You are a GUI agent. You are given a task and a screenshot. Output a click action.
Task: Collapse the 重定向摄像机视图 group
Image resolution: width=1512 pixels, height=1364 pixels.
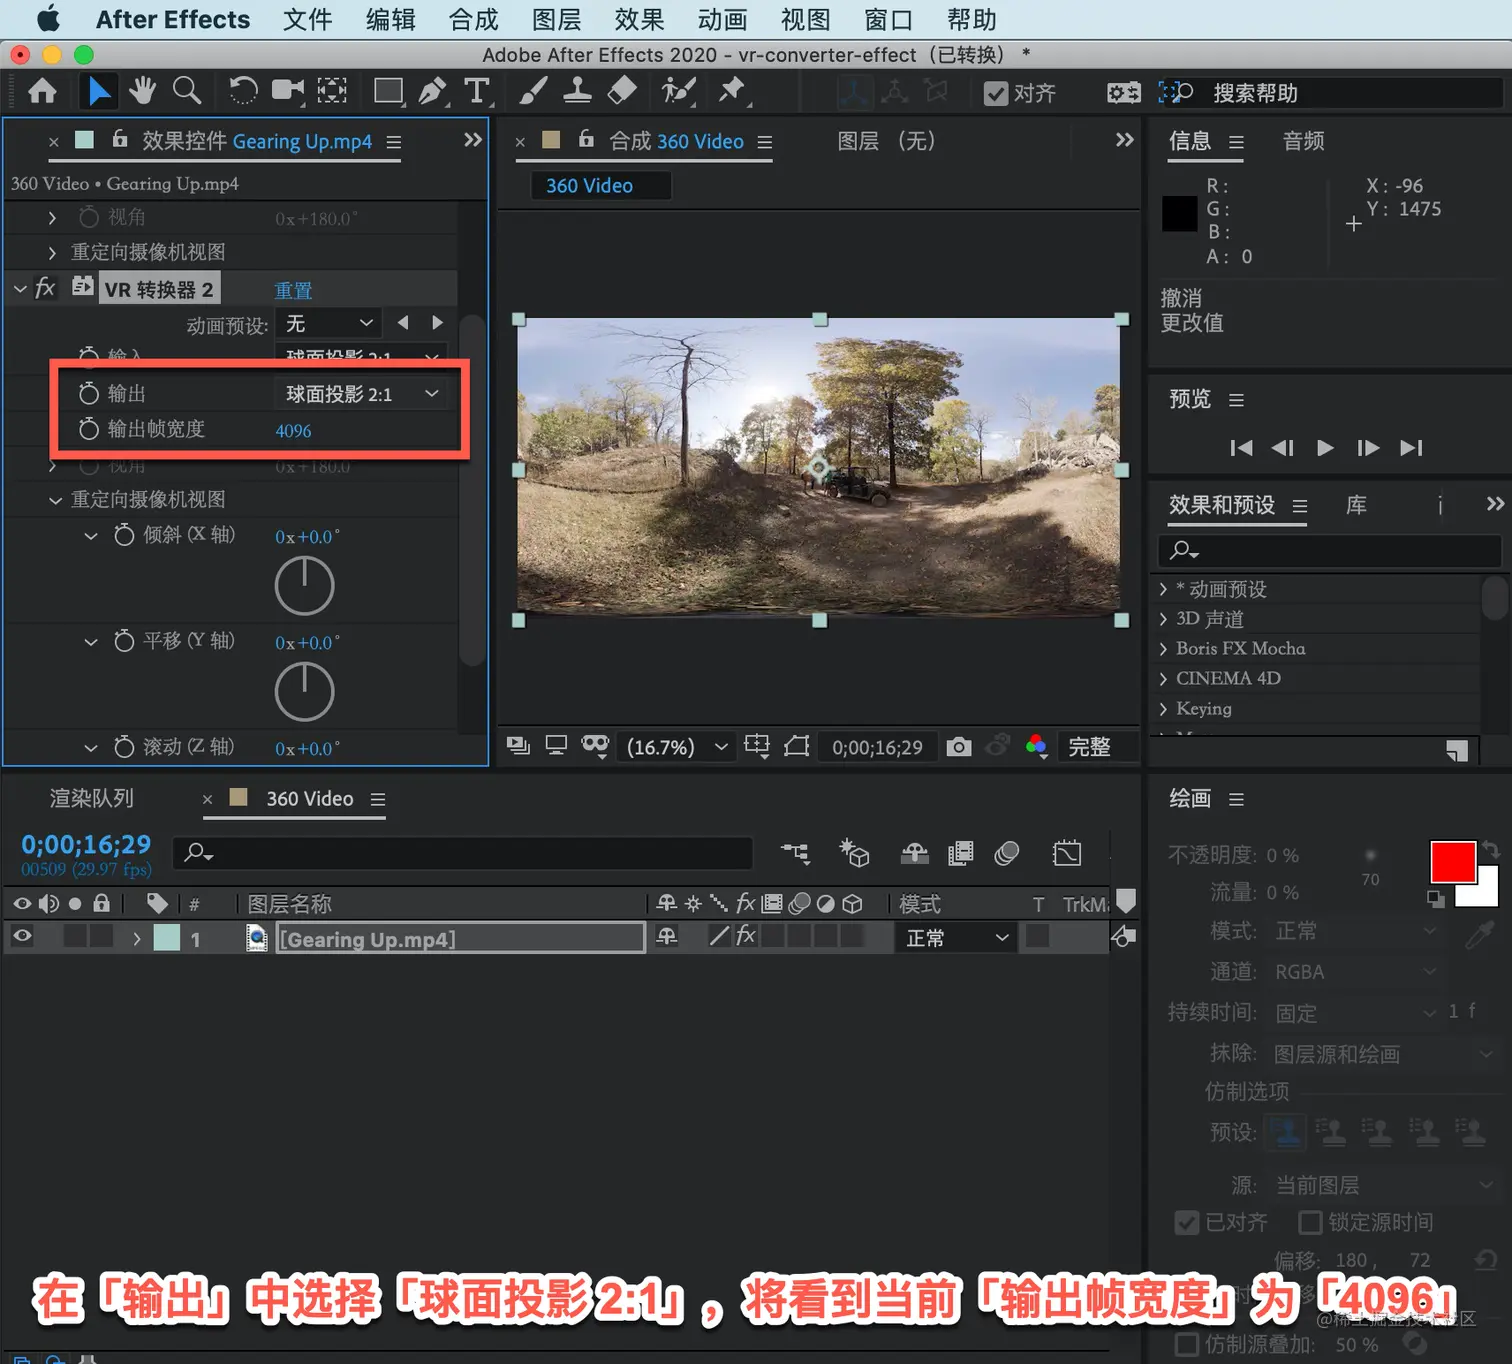pyautogui.click(x=55, y=500)
